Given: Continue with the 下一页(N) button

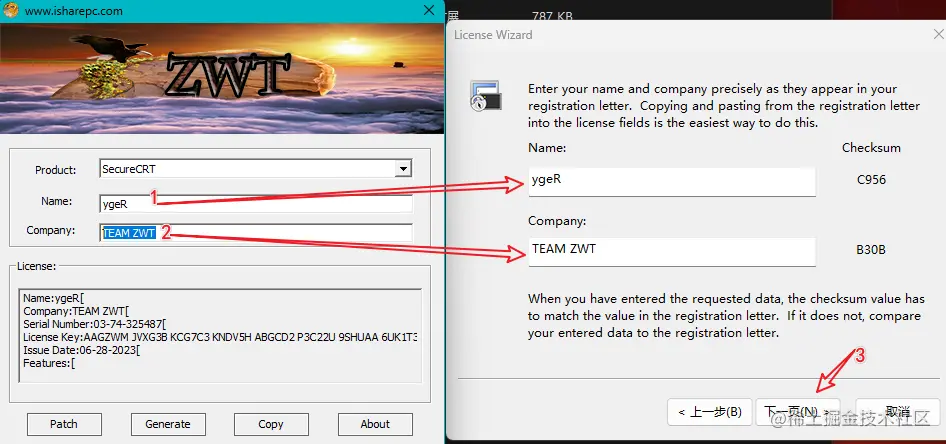Looking at the screenshot, I should [x=798, y=412].
